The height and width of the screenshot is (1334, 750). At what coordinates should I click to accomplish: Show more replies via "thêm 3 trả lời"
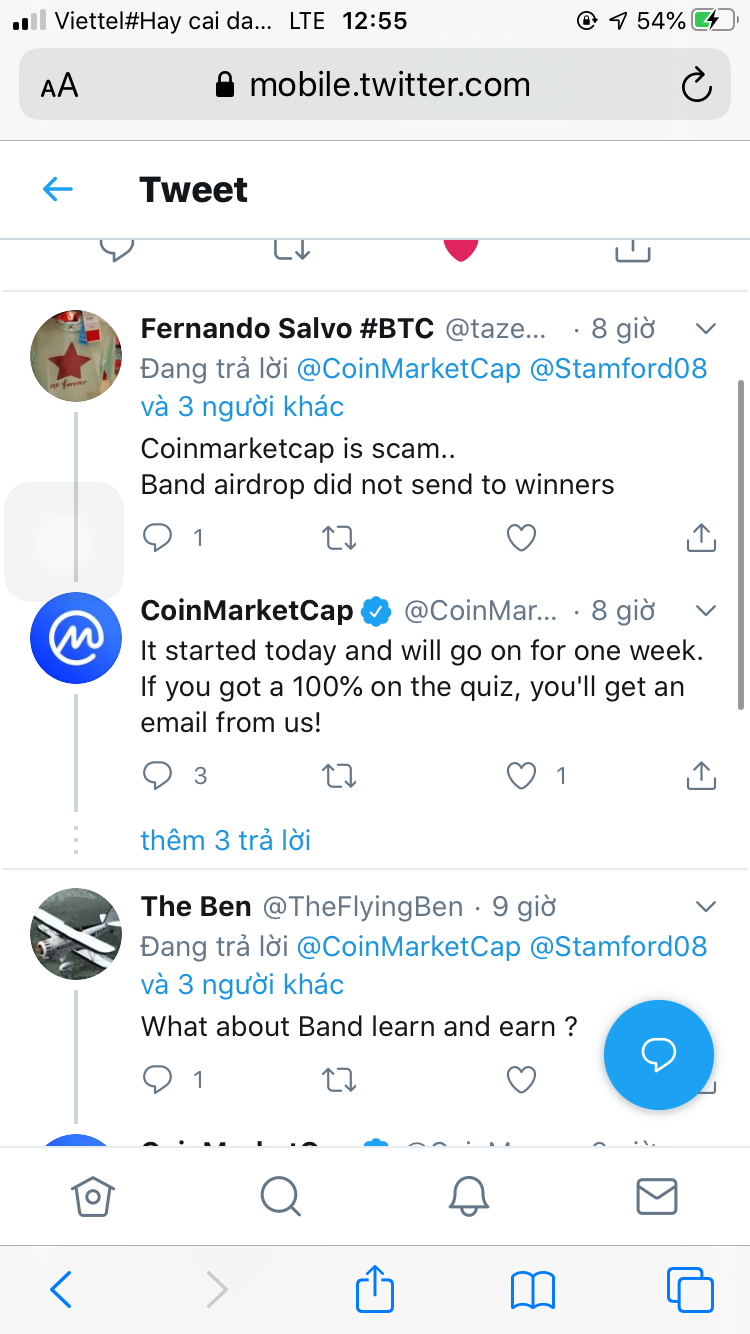226,840
